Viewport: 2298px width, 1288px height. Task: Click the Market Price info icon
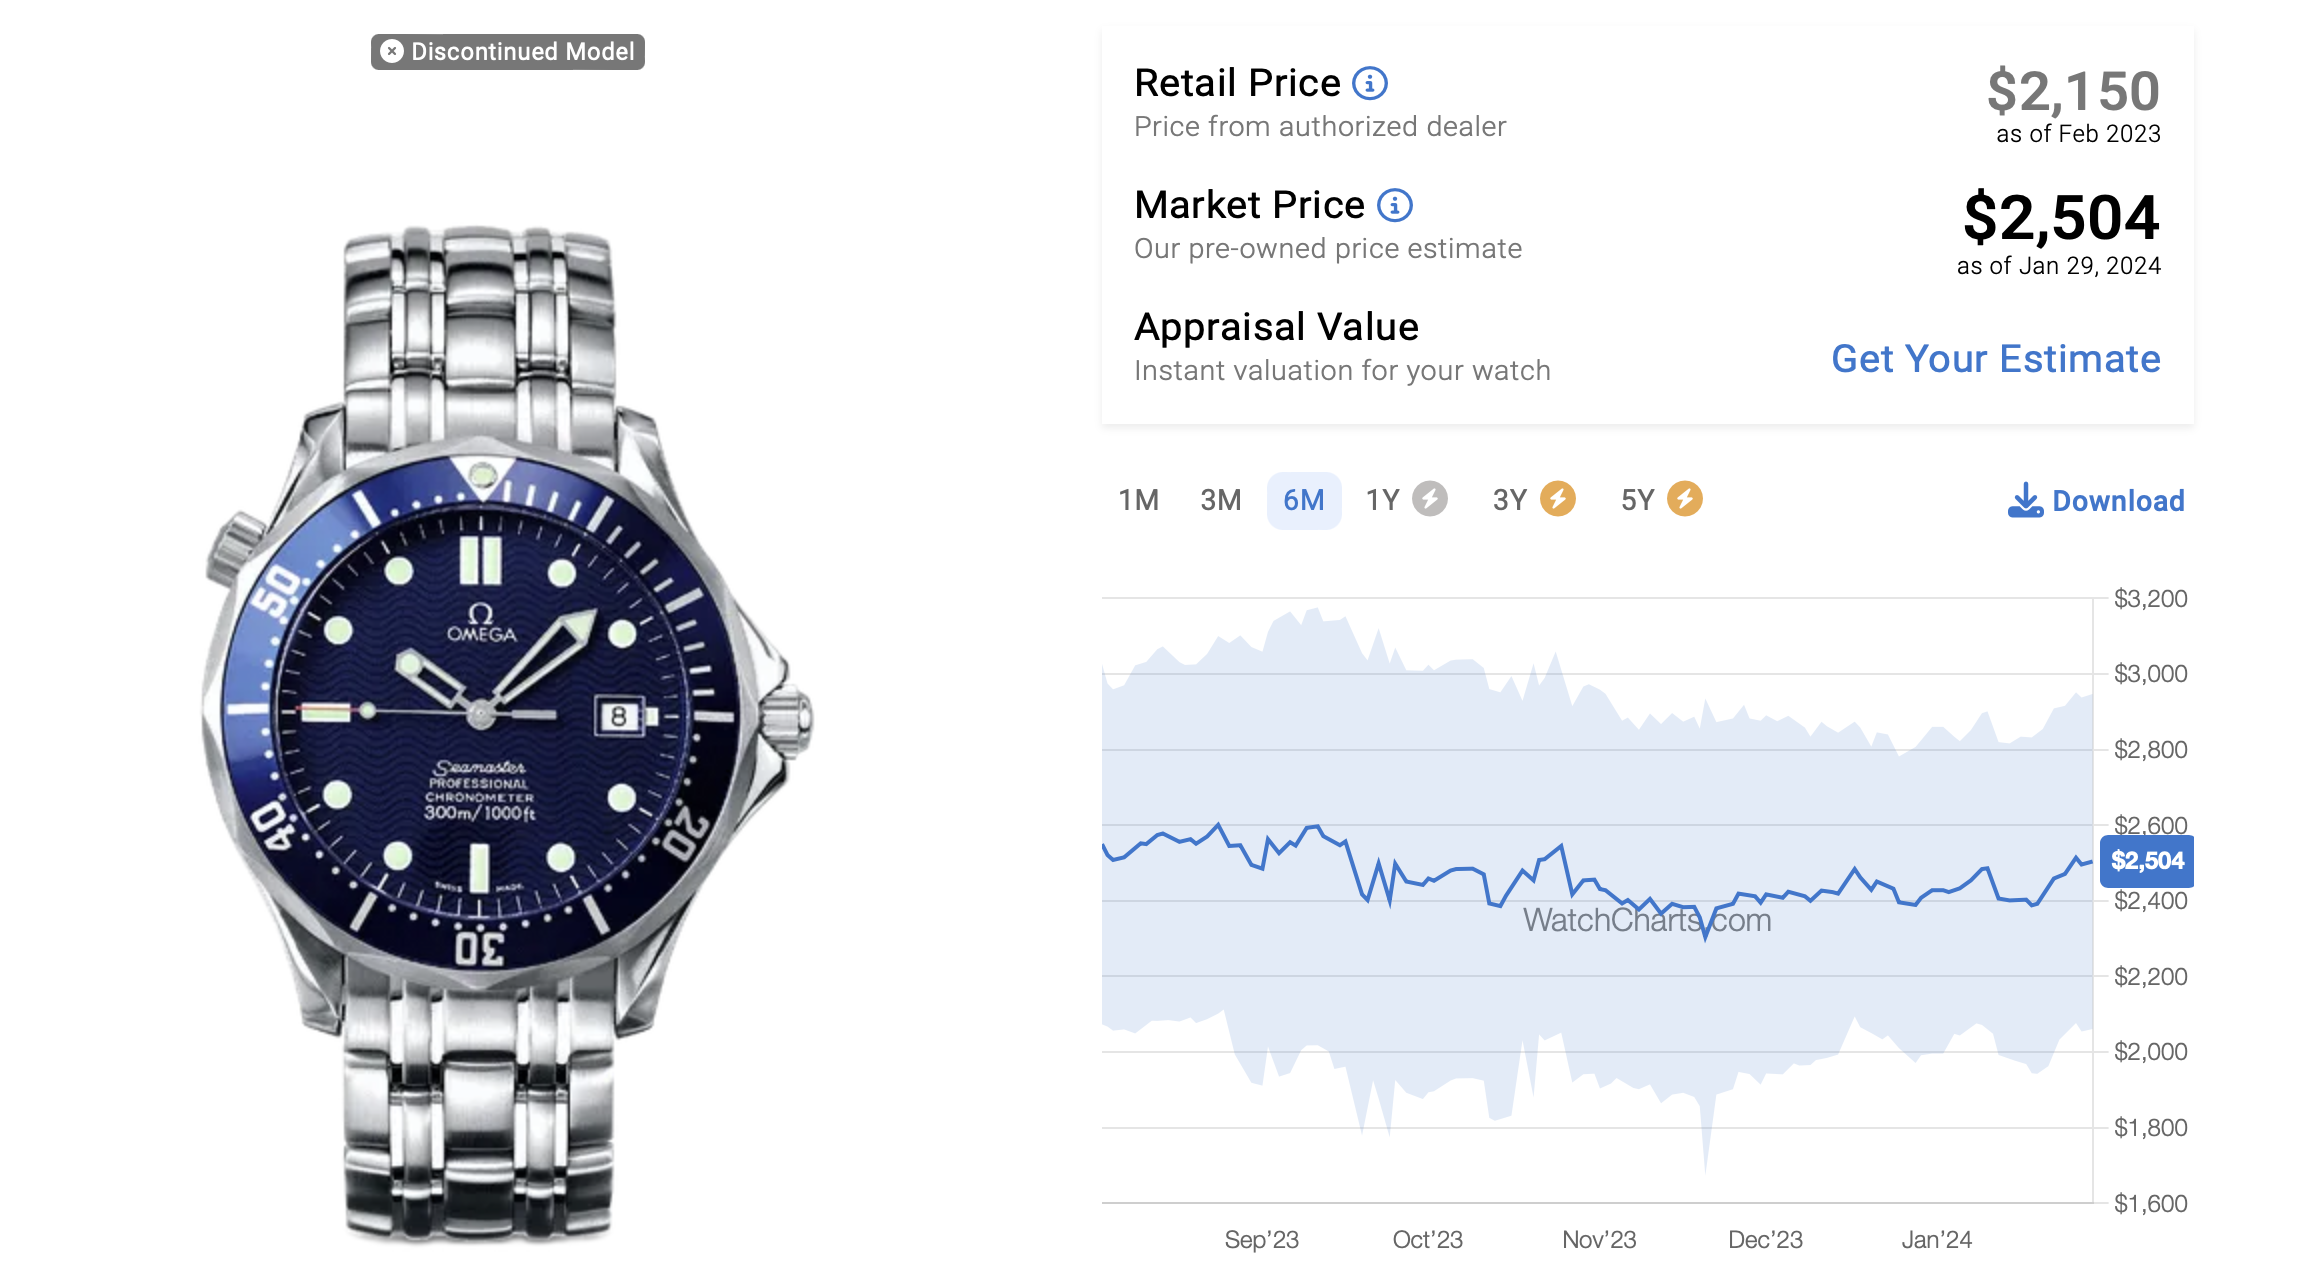pos(1394,205)
